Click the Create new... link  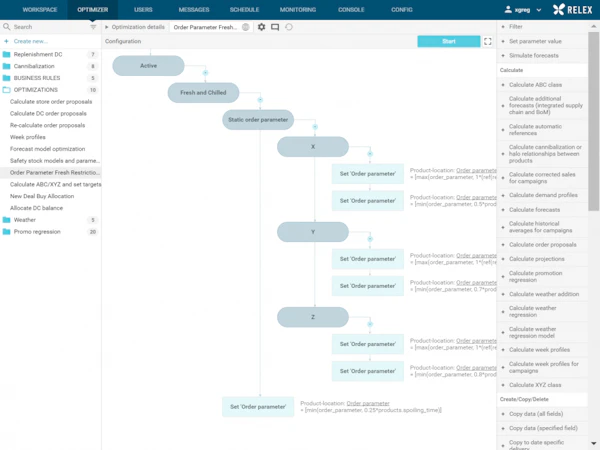pos(31,41)
